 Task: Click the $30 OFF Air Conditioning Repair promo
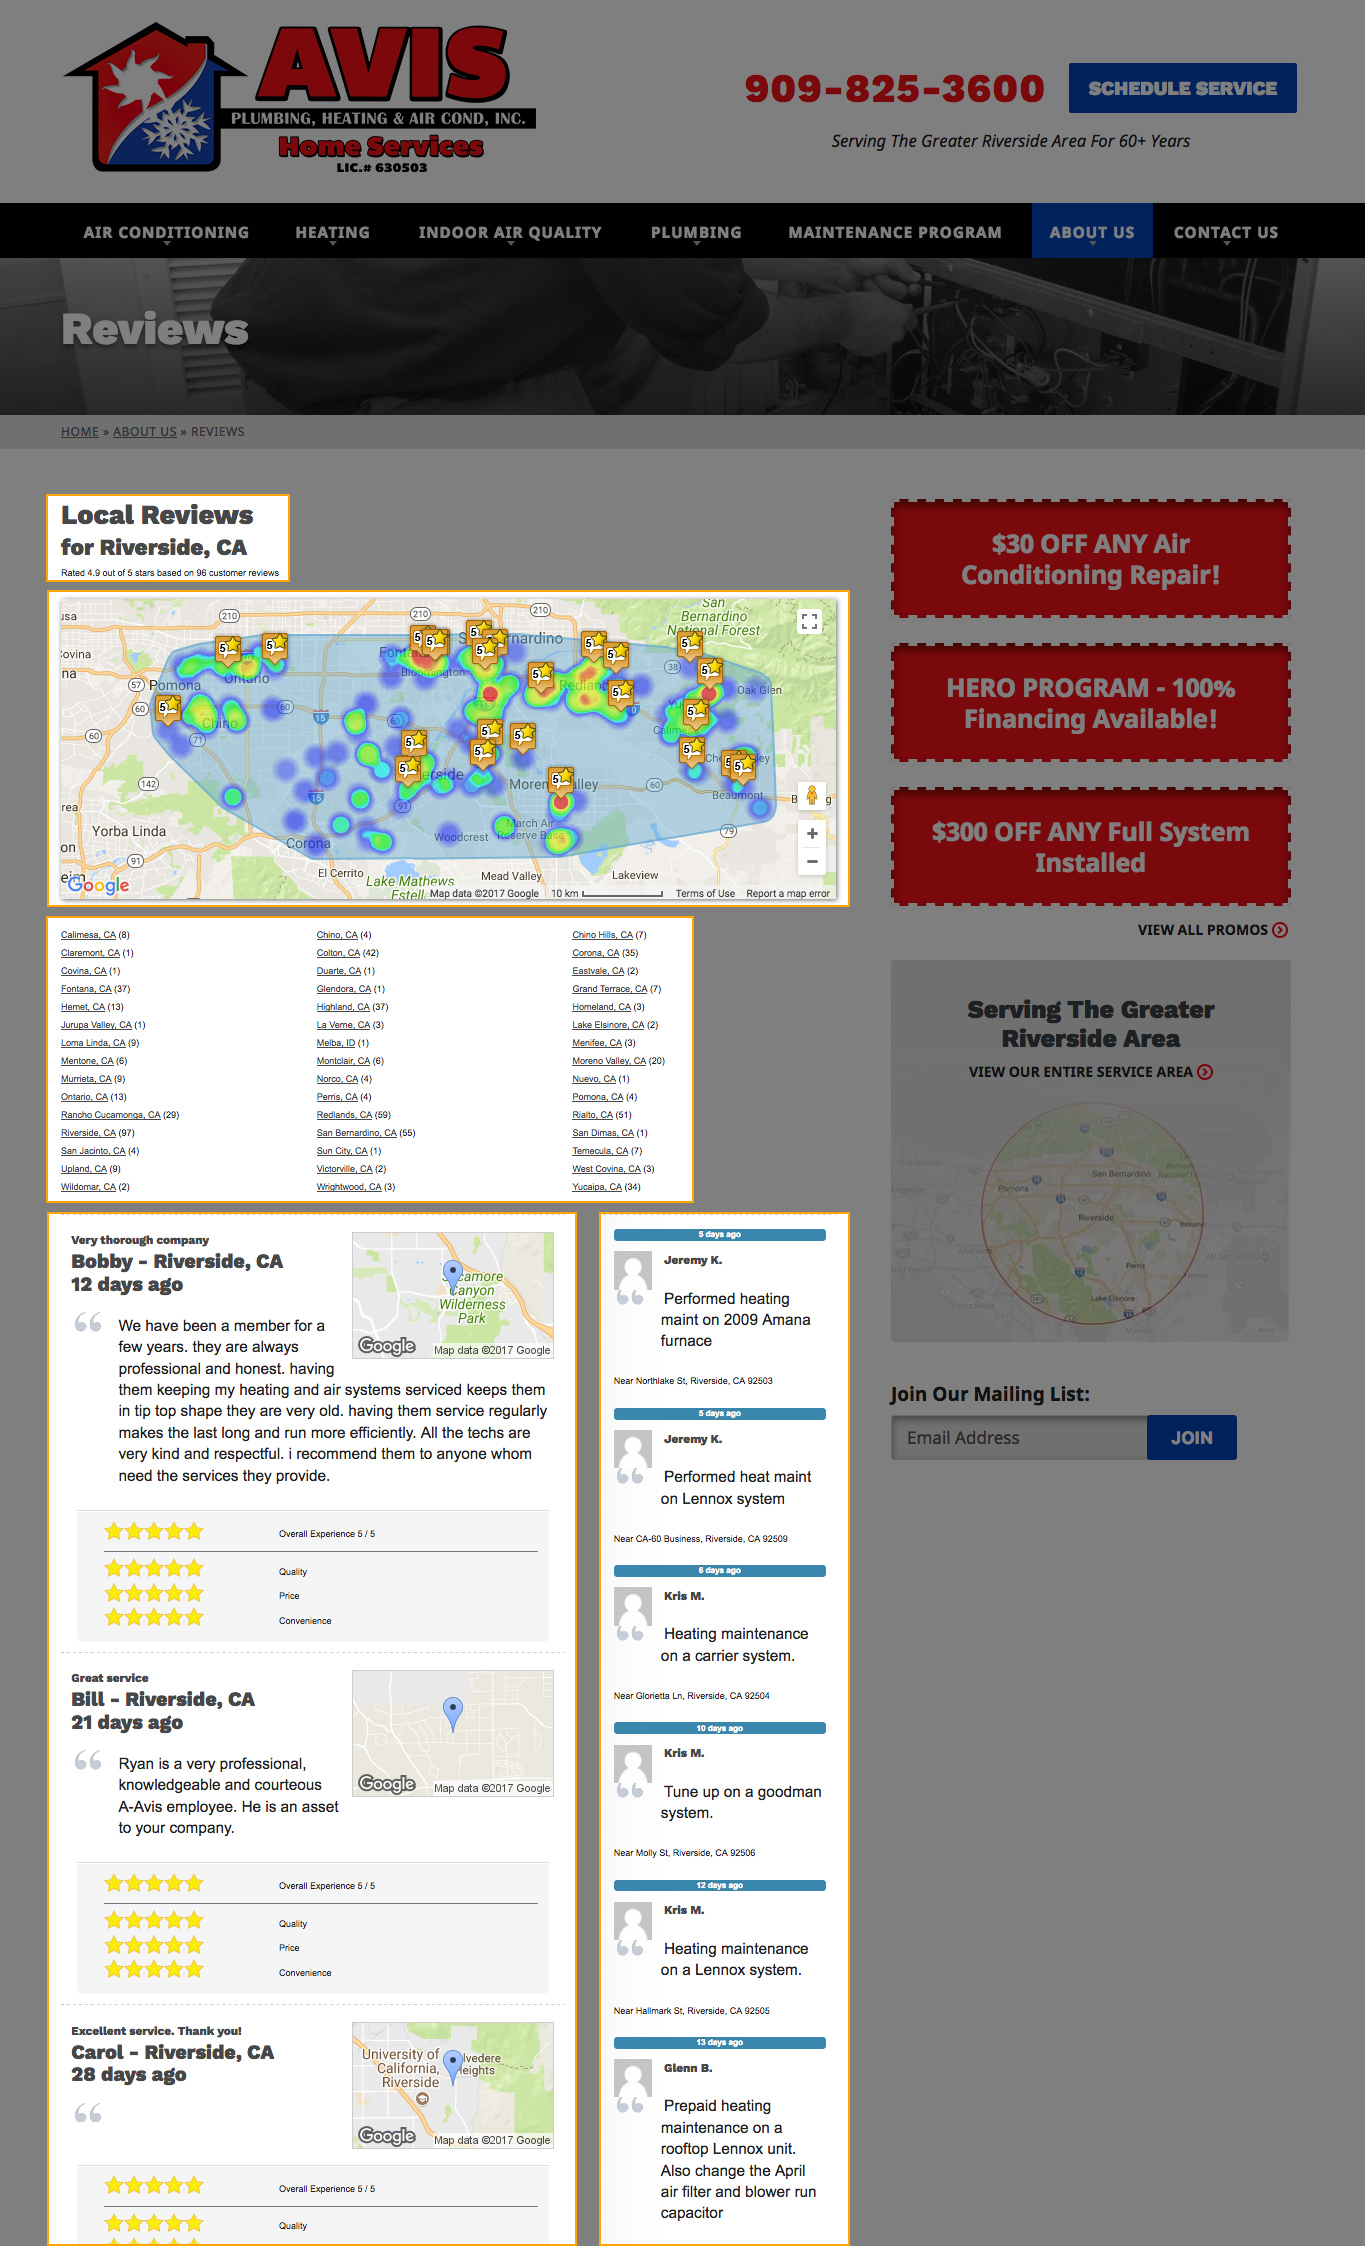[1090, 559]
